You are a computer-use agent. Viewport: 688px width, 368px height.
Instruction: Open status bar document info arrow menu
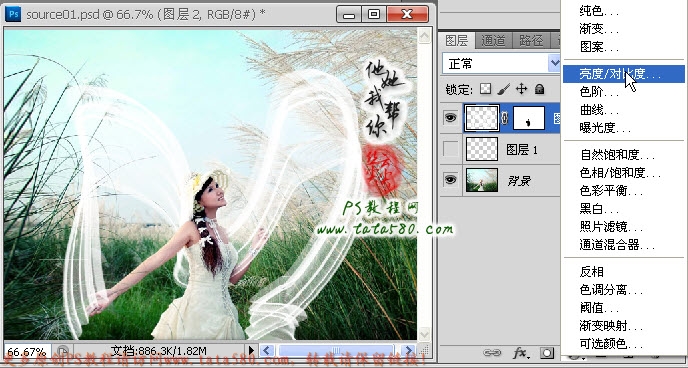pyautogui.click(x=251, y=350)
